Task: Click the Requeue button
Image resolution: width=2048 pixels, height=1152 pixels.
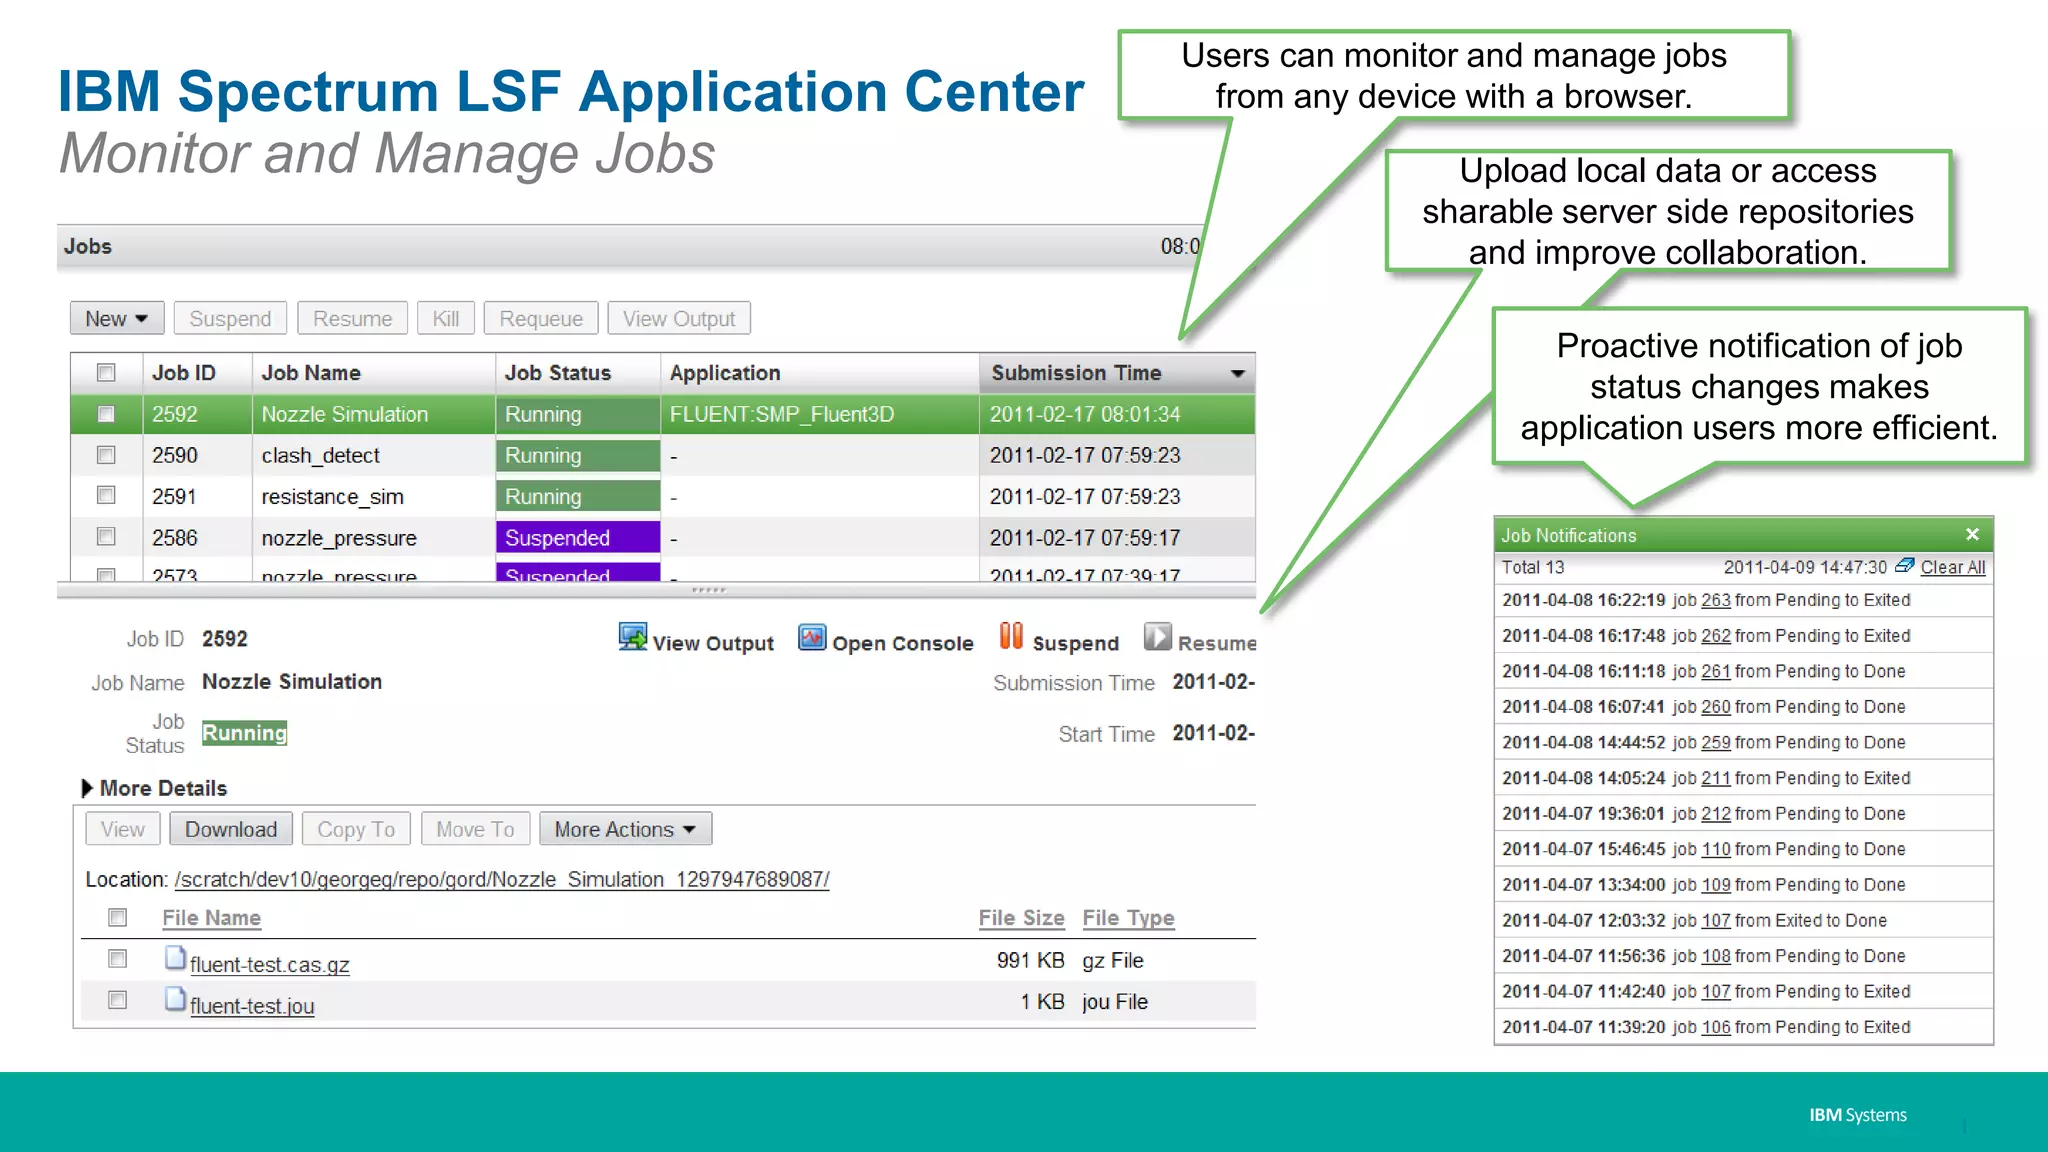Action: coord(541,318)
